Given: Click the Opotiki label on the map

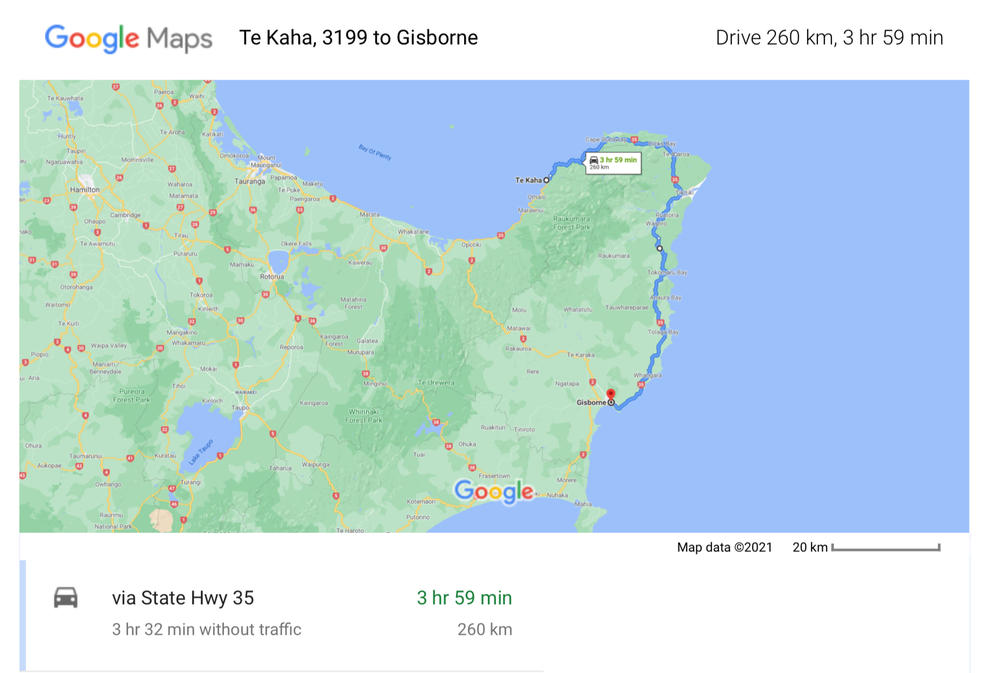Looking at the screenshot, I should [x=471, y=244].
